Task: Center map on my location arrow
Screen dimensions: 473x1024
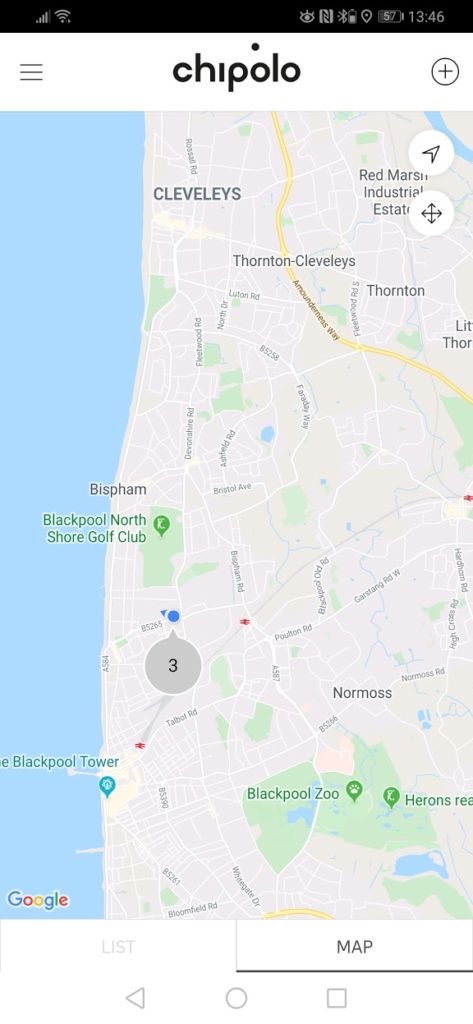Action: point(431,153)
